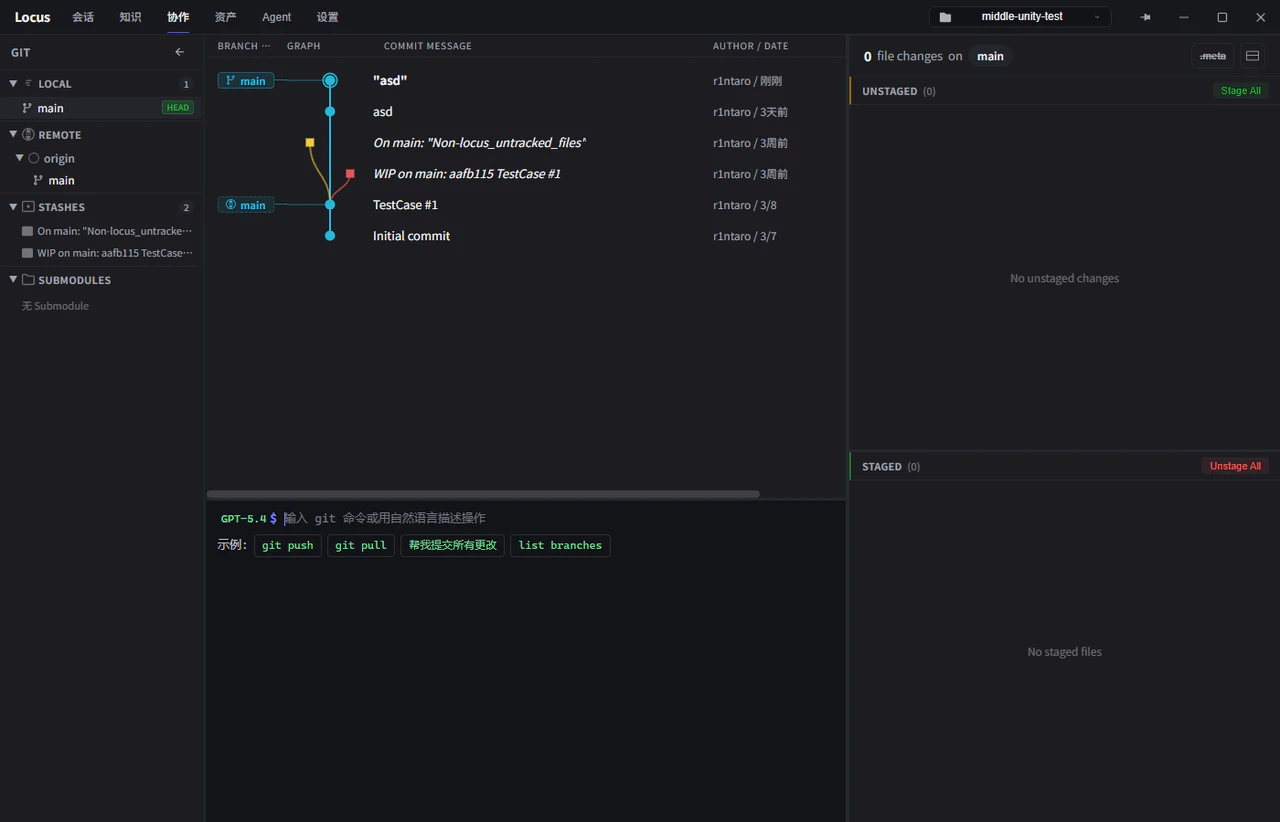Click the stash marker node in the graph
Viewport: 1280px width, 822px height.
click(x=349, y=173)
